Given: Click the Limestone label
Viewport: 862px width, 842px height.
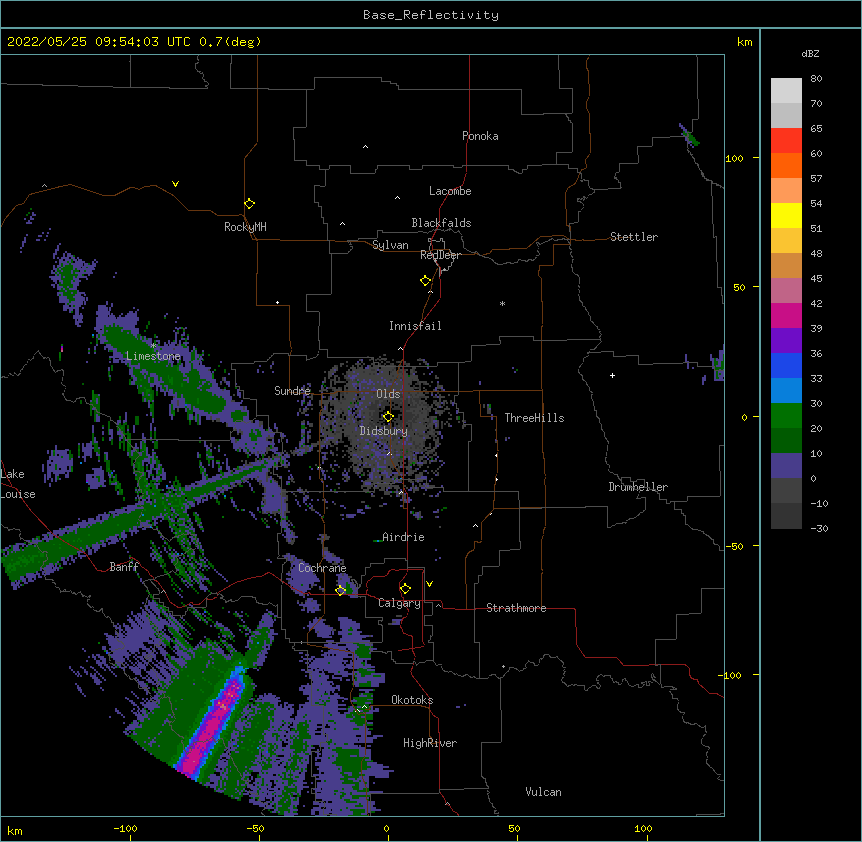Looking at the screenshot, I should point(153,356).
